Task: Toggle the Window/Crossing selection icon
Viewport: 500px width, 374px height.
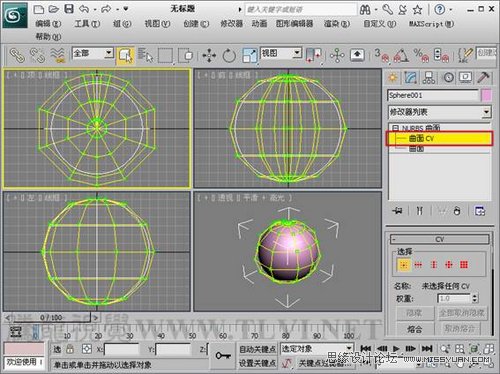Action: pyautogui.click(x=186, y=55)
